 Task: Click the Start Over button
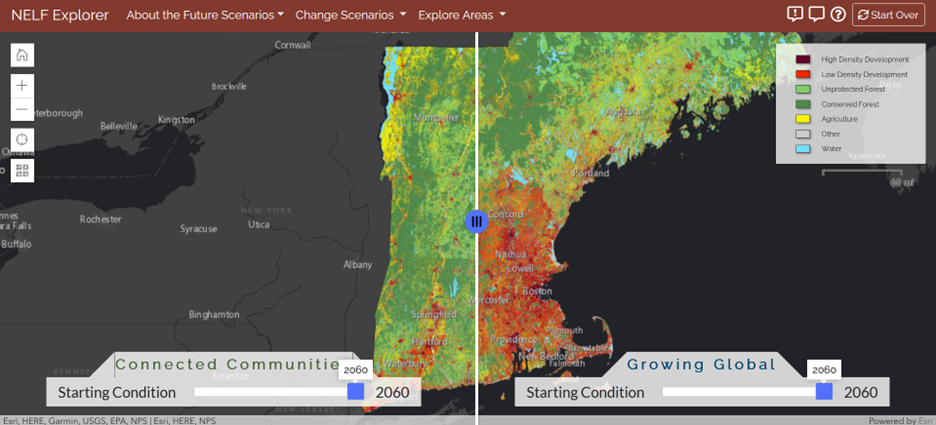click(x=888, y=15)
